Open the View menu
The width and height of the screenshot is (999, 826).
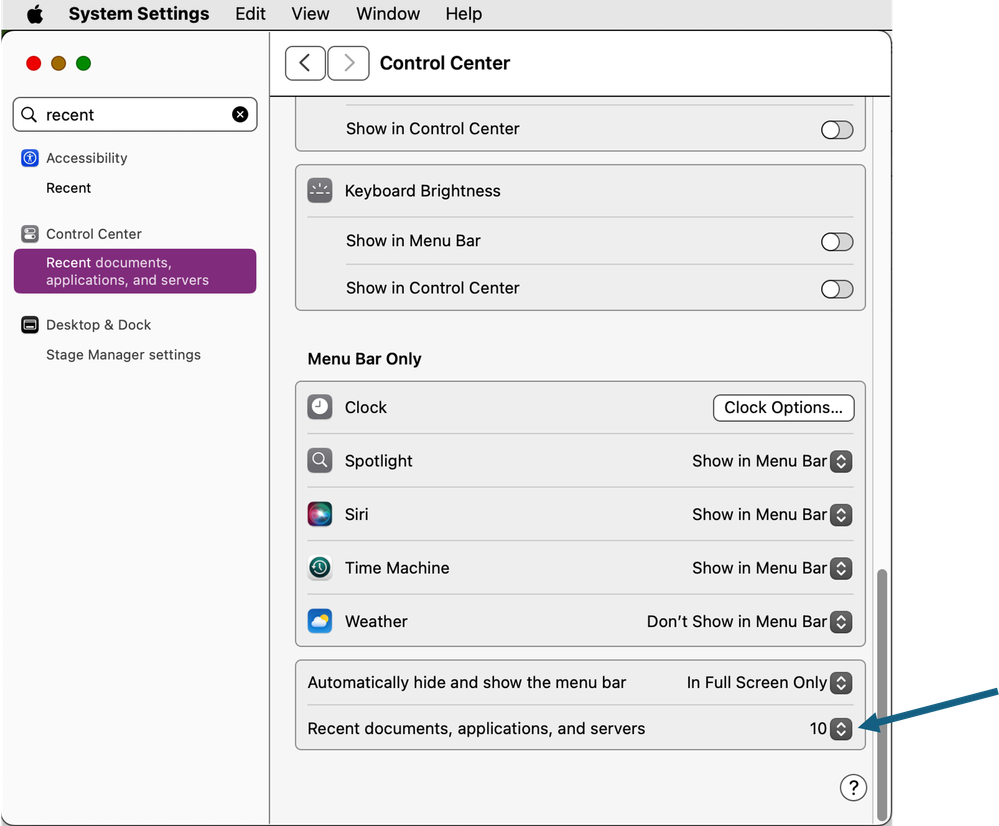click(310, 14)
